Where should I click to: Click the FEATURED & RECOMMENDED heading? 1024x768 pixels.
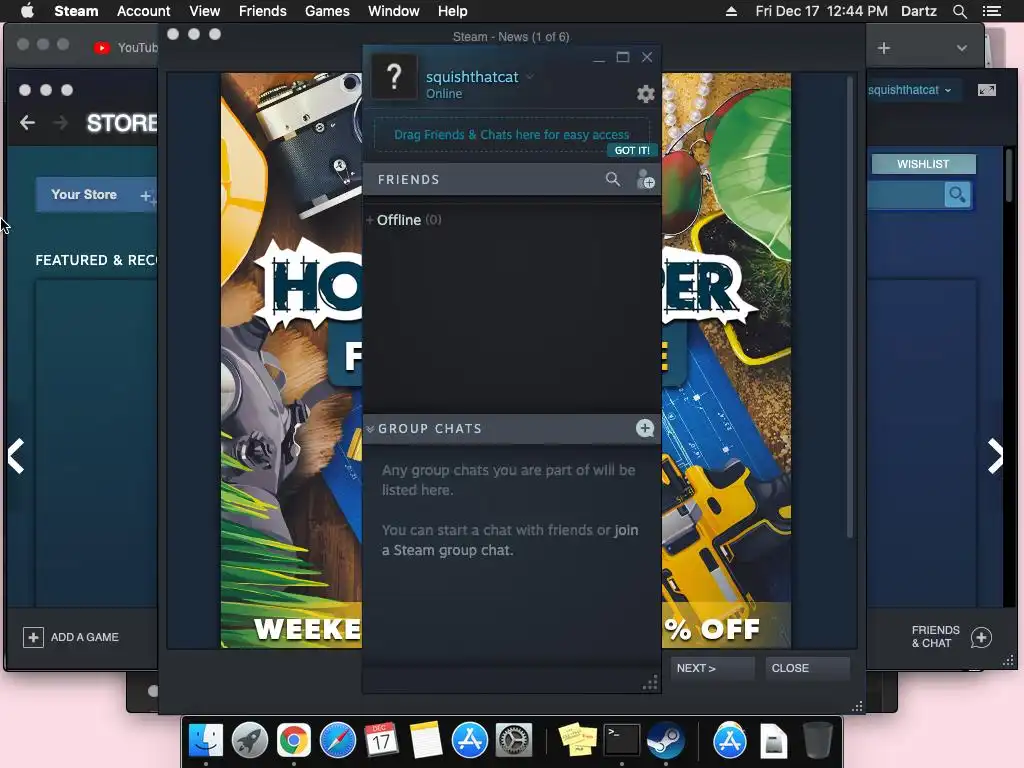click(97, 260)
